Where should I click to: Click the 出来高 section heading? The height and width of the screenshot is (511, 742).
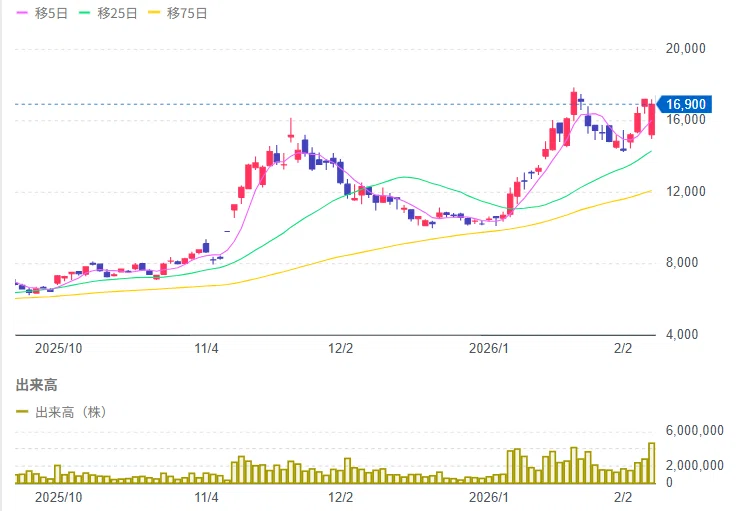pos(36,385)
